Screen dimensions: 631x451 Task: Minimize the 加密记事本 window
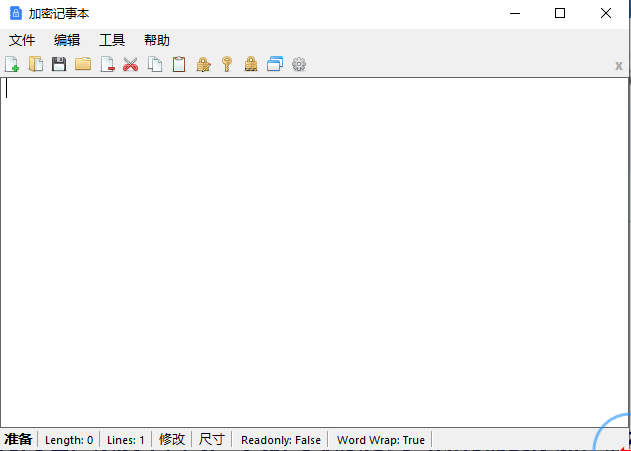[x=515, y=13]
